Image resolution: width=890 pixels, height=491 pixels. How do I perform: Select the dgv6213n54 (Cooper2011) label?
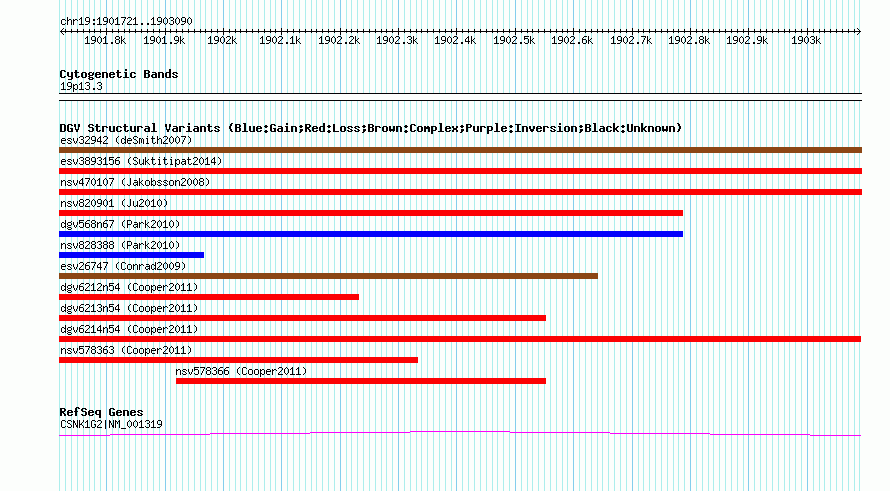129,308
